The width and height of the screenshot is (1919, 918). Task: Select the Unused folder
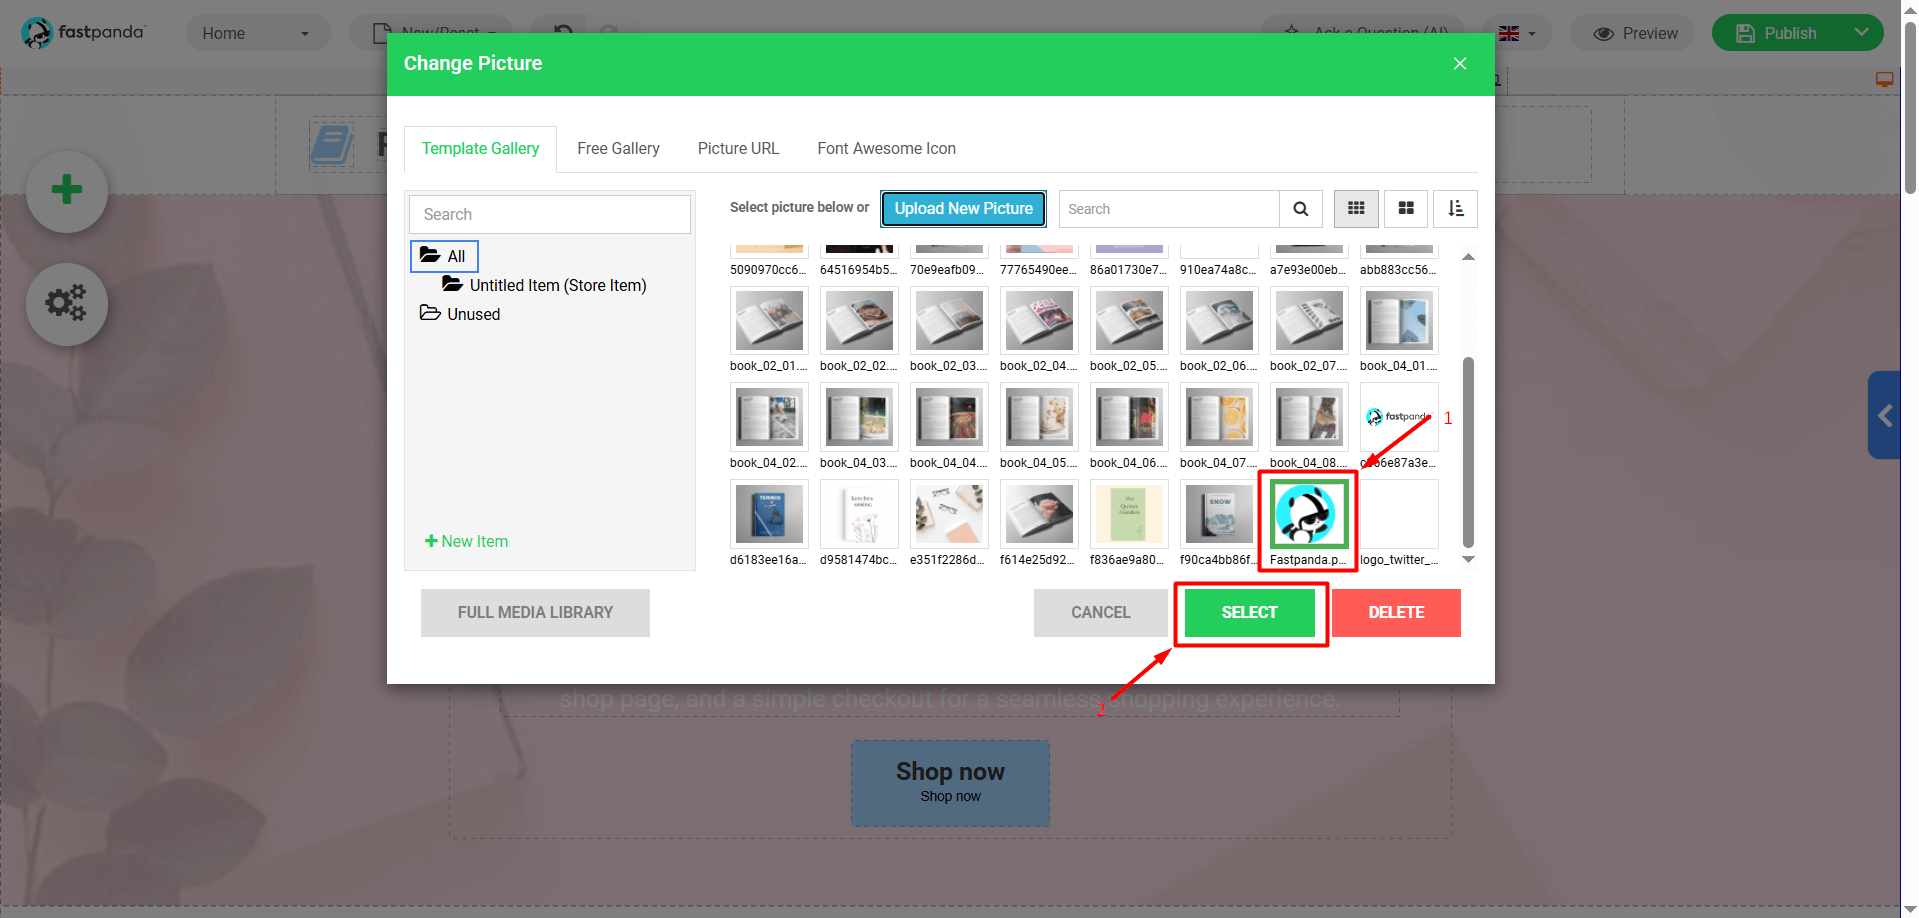pyautogui.click(x=472, y=314)
